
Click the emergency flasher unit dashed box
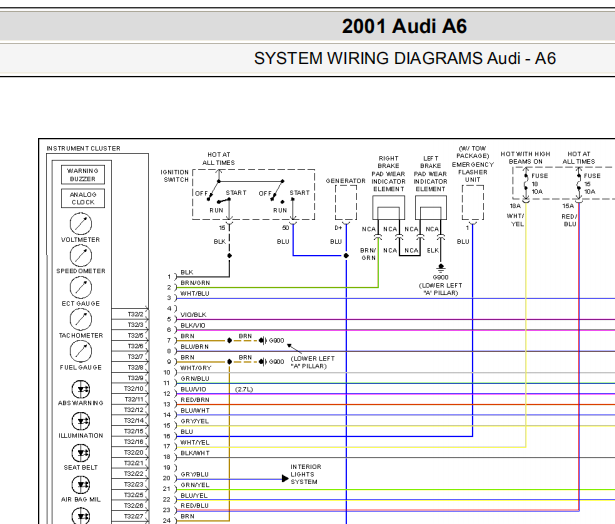click(473, 202)
